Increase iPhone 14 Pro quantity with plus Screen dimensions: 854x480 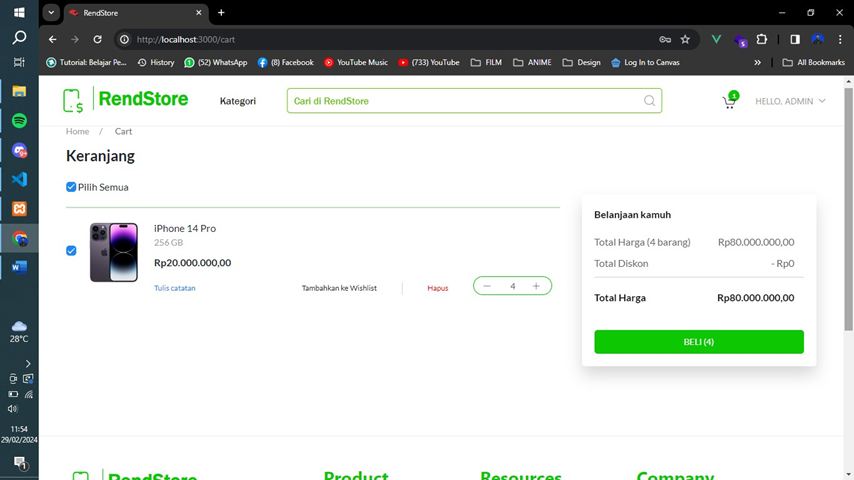[536, 286]
